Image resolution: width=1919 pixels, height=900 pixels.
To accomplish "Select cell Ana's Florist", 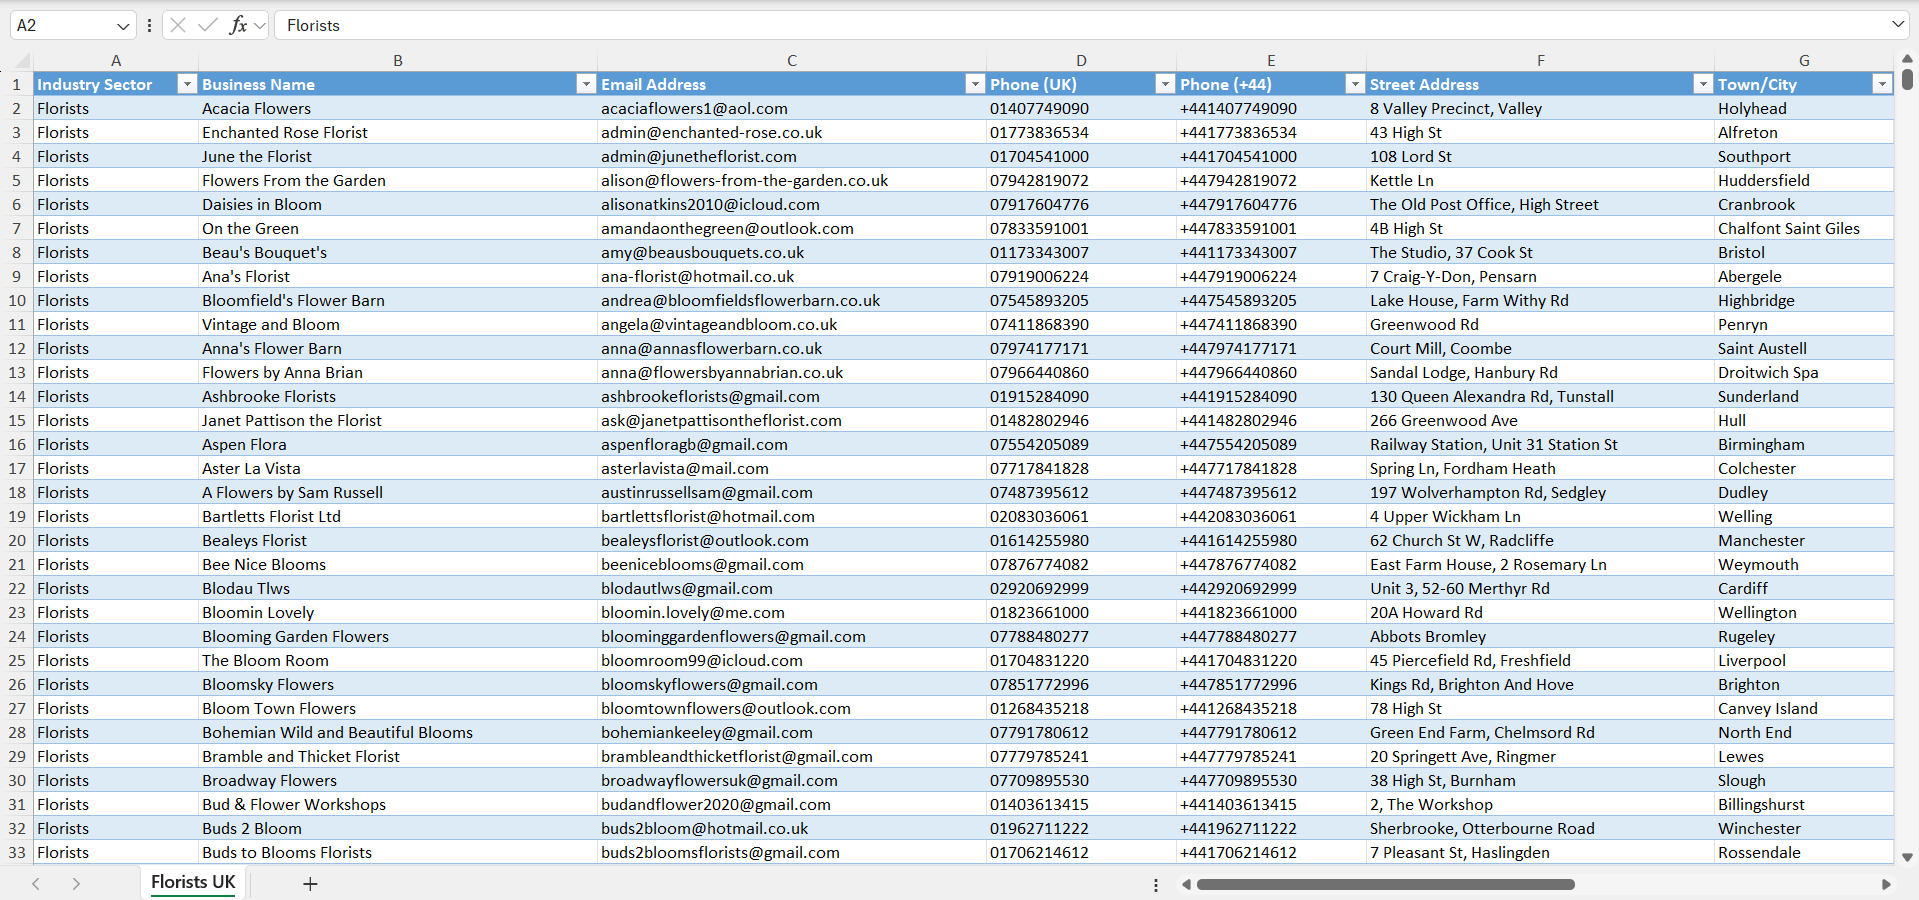I will pos(398,276).
